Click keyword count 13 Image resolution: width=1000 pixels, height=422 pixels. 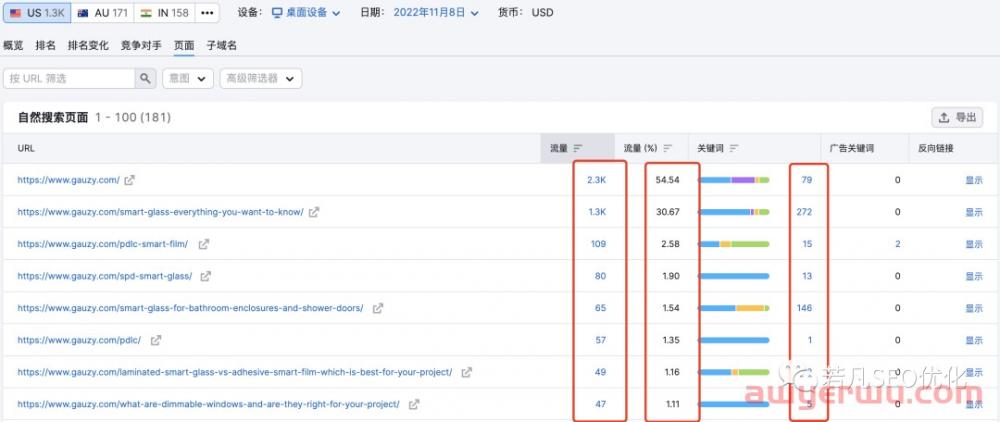point(807,276)
